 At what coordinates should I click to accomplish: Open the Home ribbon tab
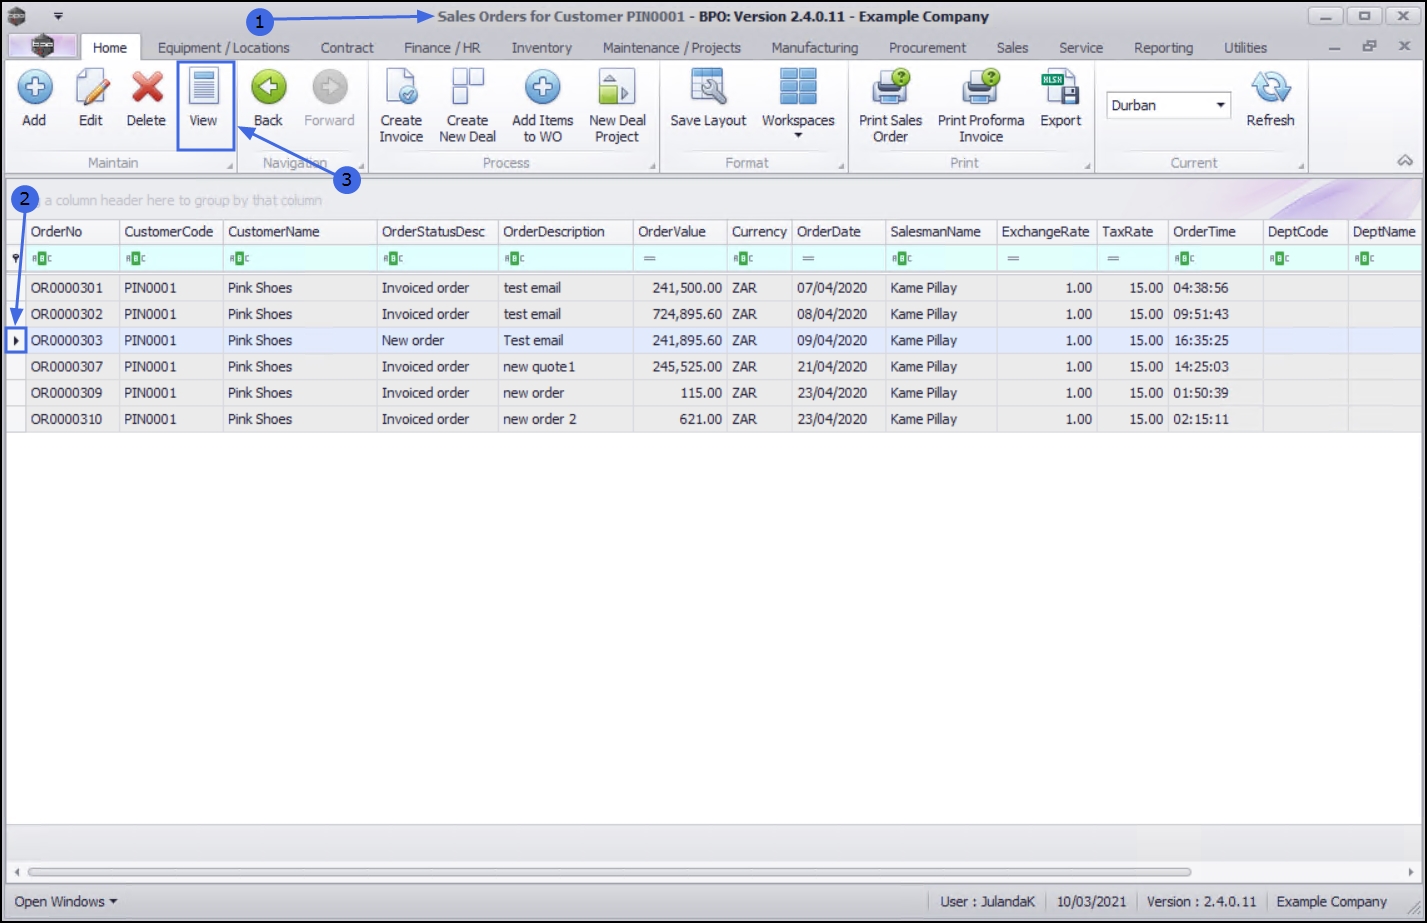click(110, 48)
